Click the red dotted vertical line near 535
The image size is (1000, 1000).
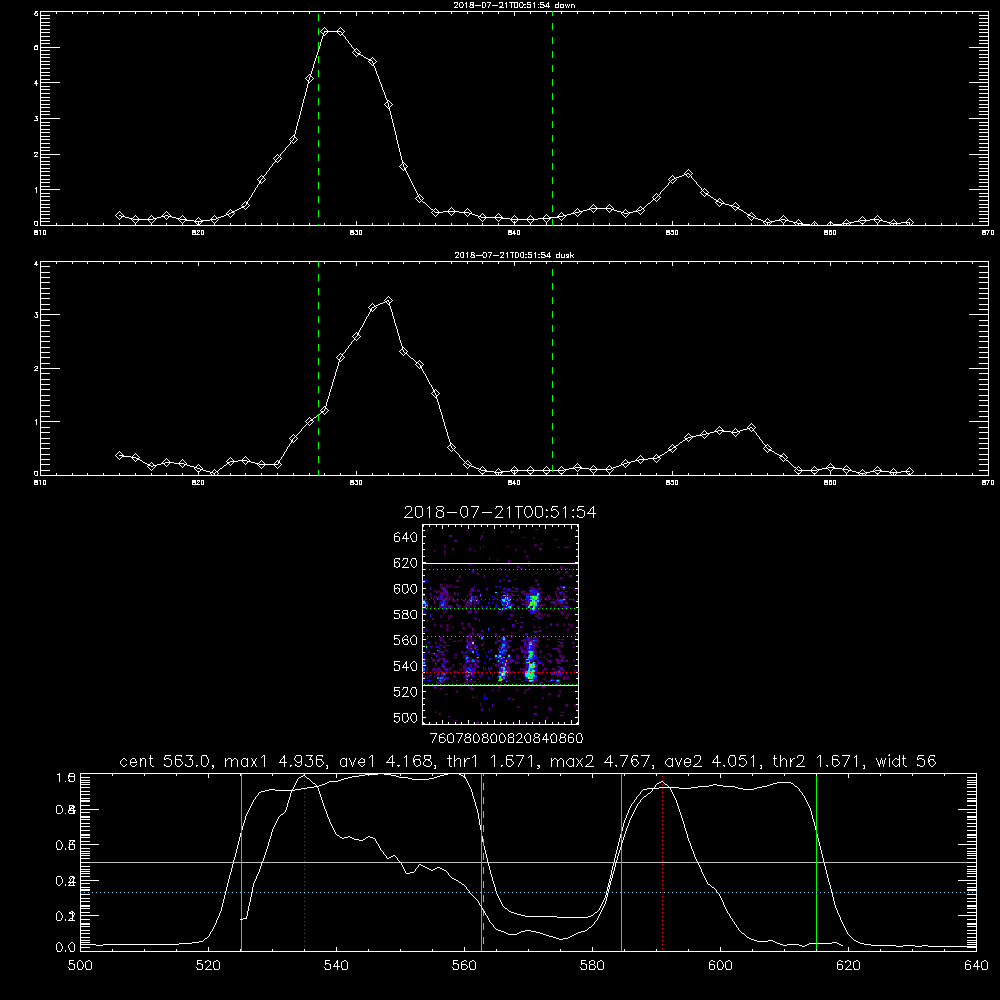point(305,862)
